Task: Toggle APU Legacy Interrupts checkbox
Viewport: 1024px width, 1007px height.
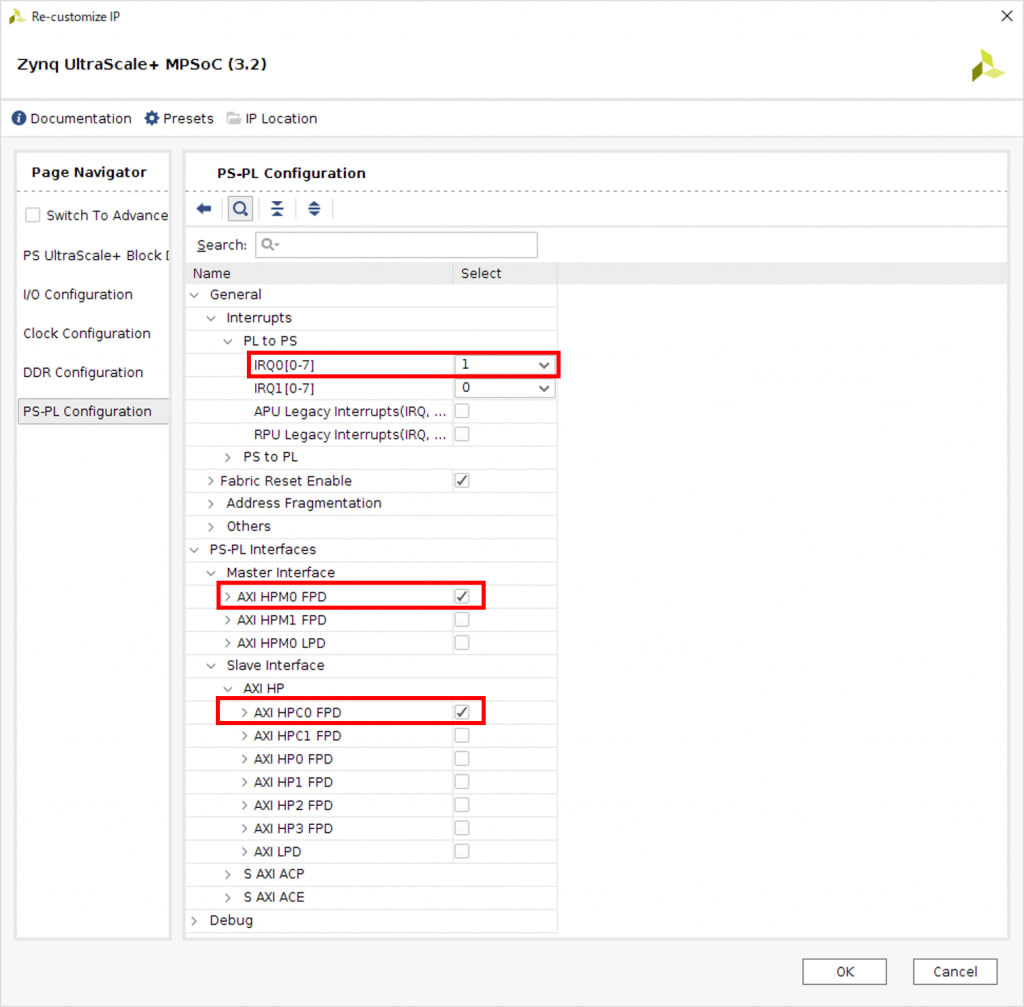Action: pyautogui.click(x=462, y=411)
